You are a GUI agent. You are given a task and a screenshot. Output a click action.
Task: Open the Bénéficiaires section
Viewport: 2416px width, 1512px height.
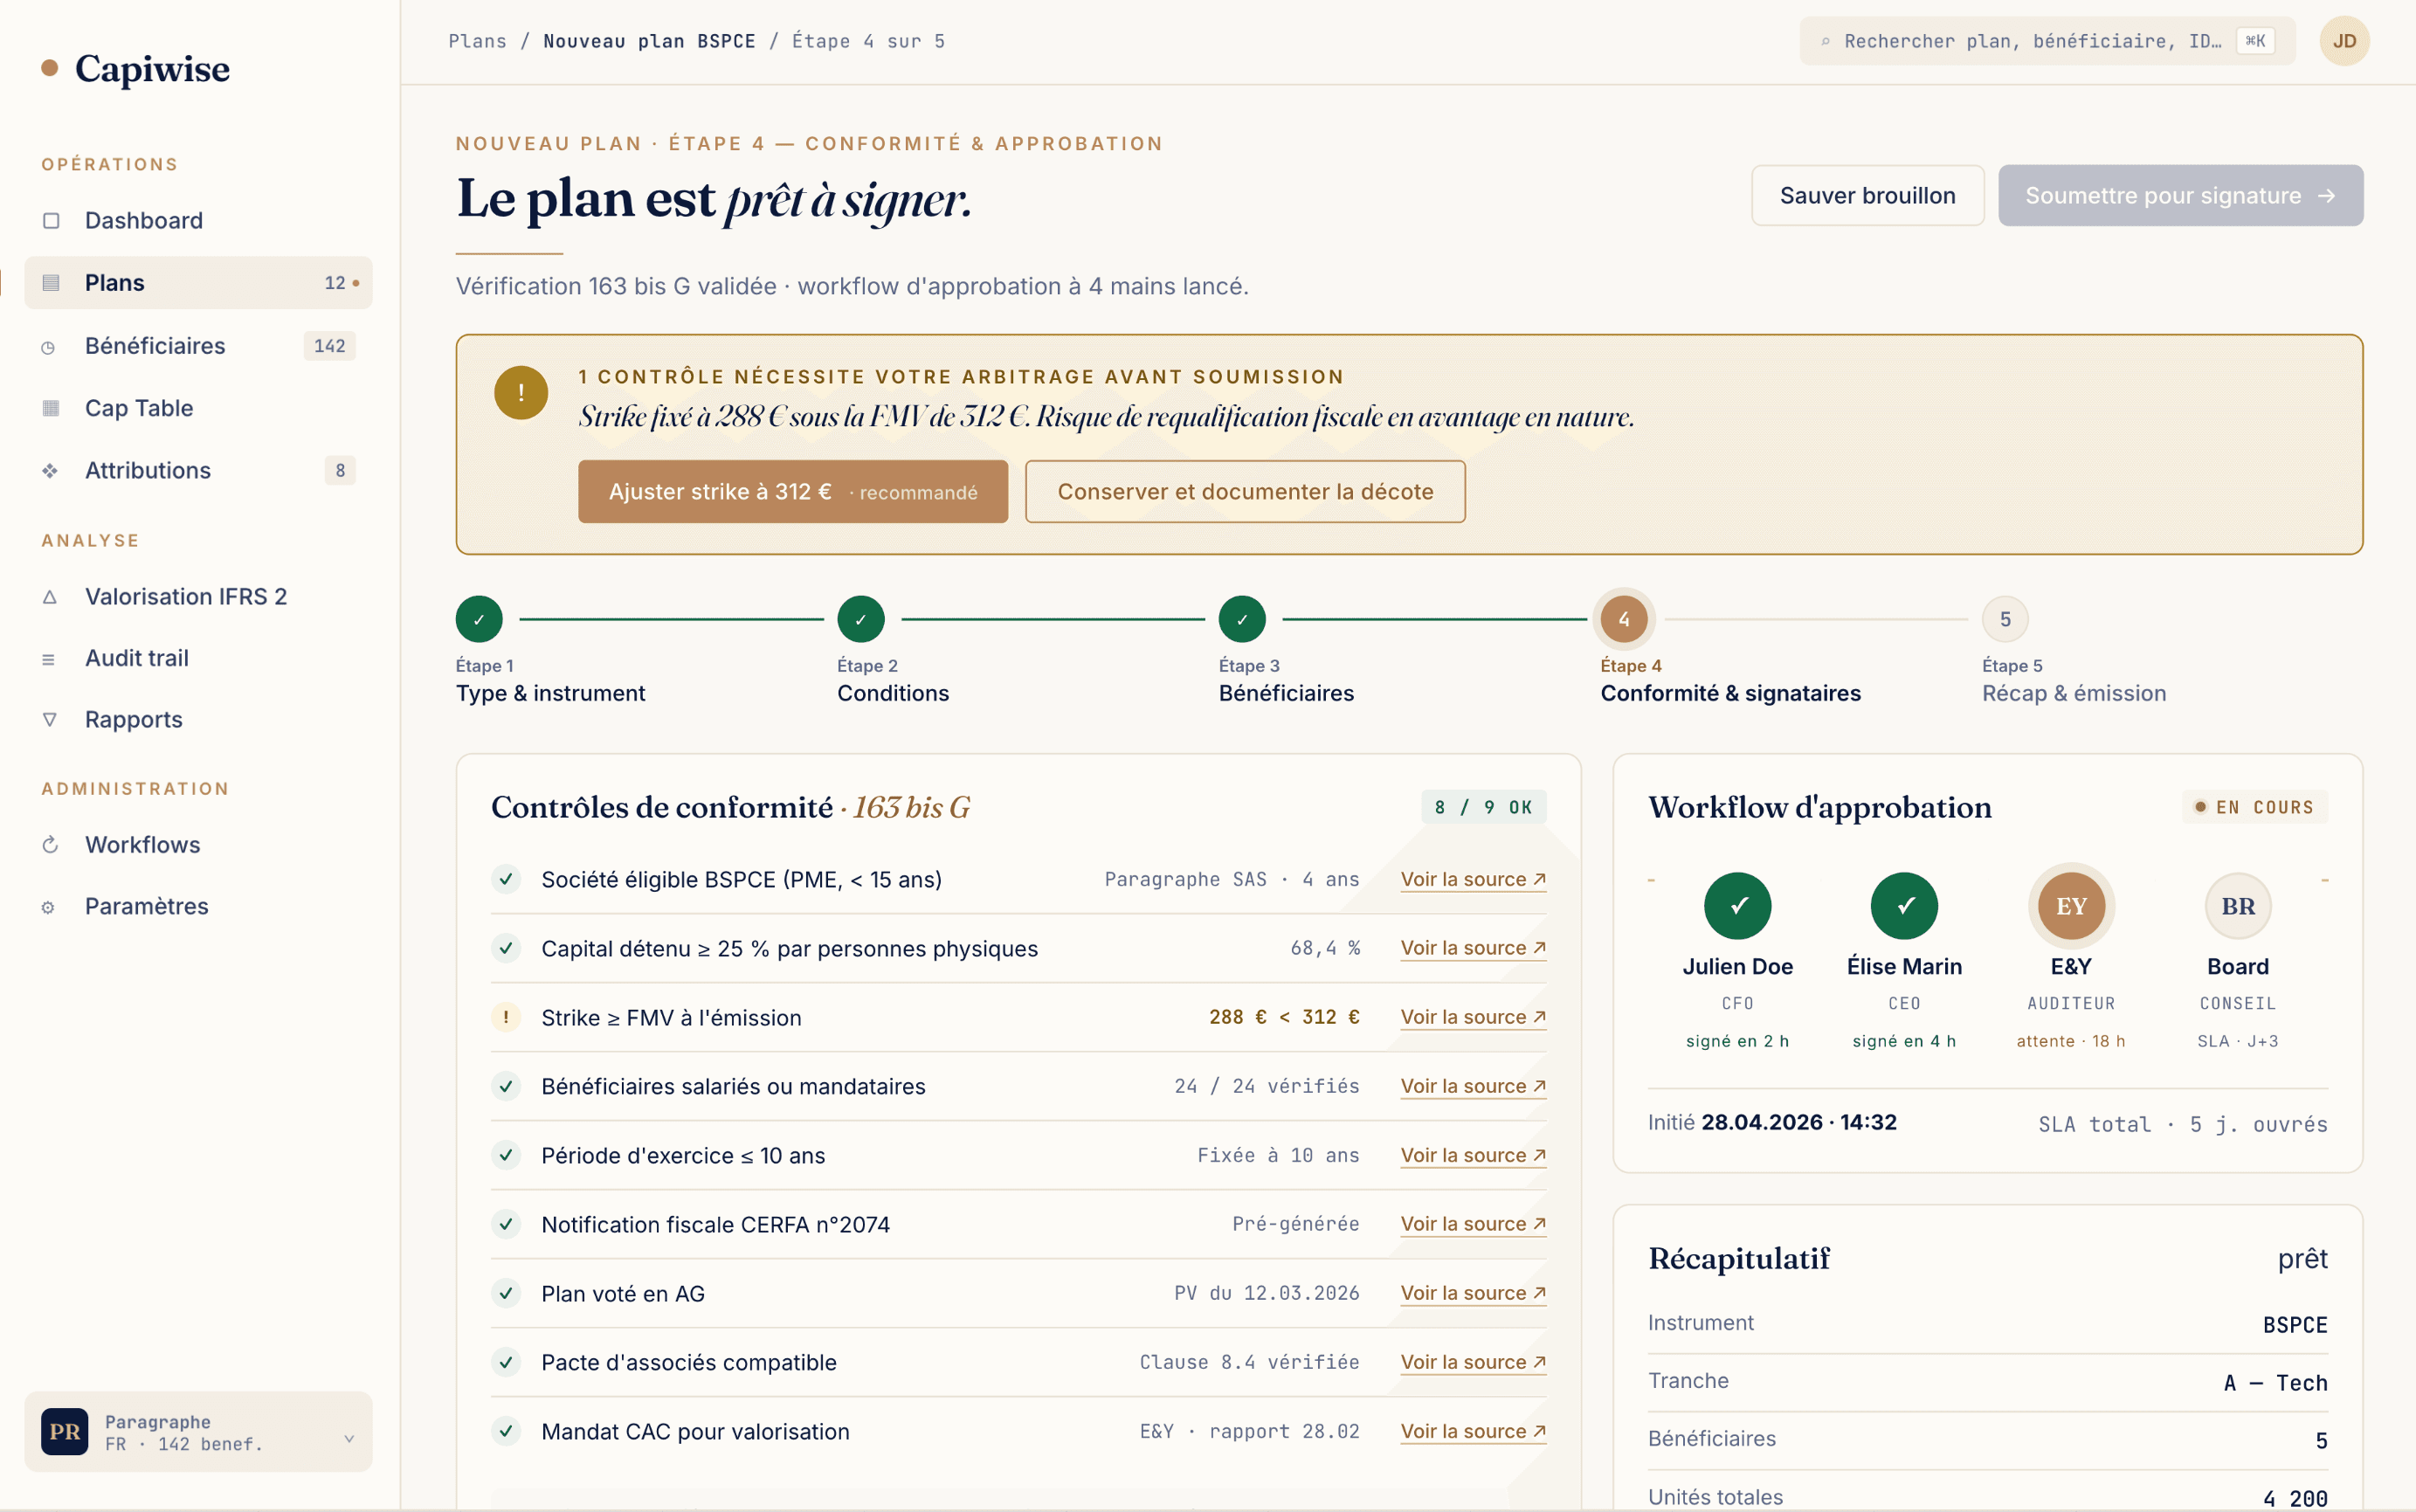(198, 346)
